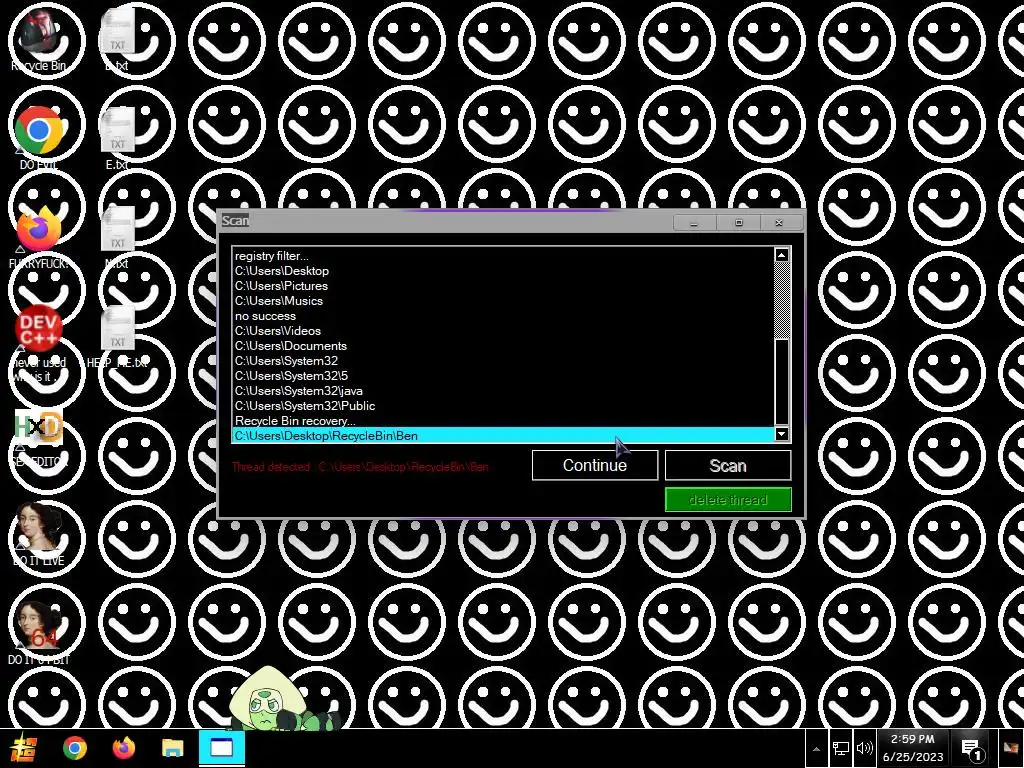
Task: Select the C:\Users\Pictures list row
Action: pos(503,285)
